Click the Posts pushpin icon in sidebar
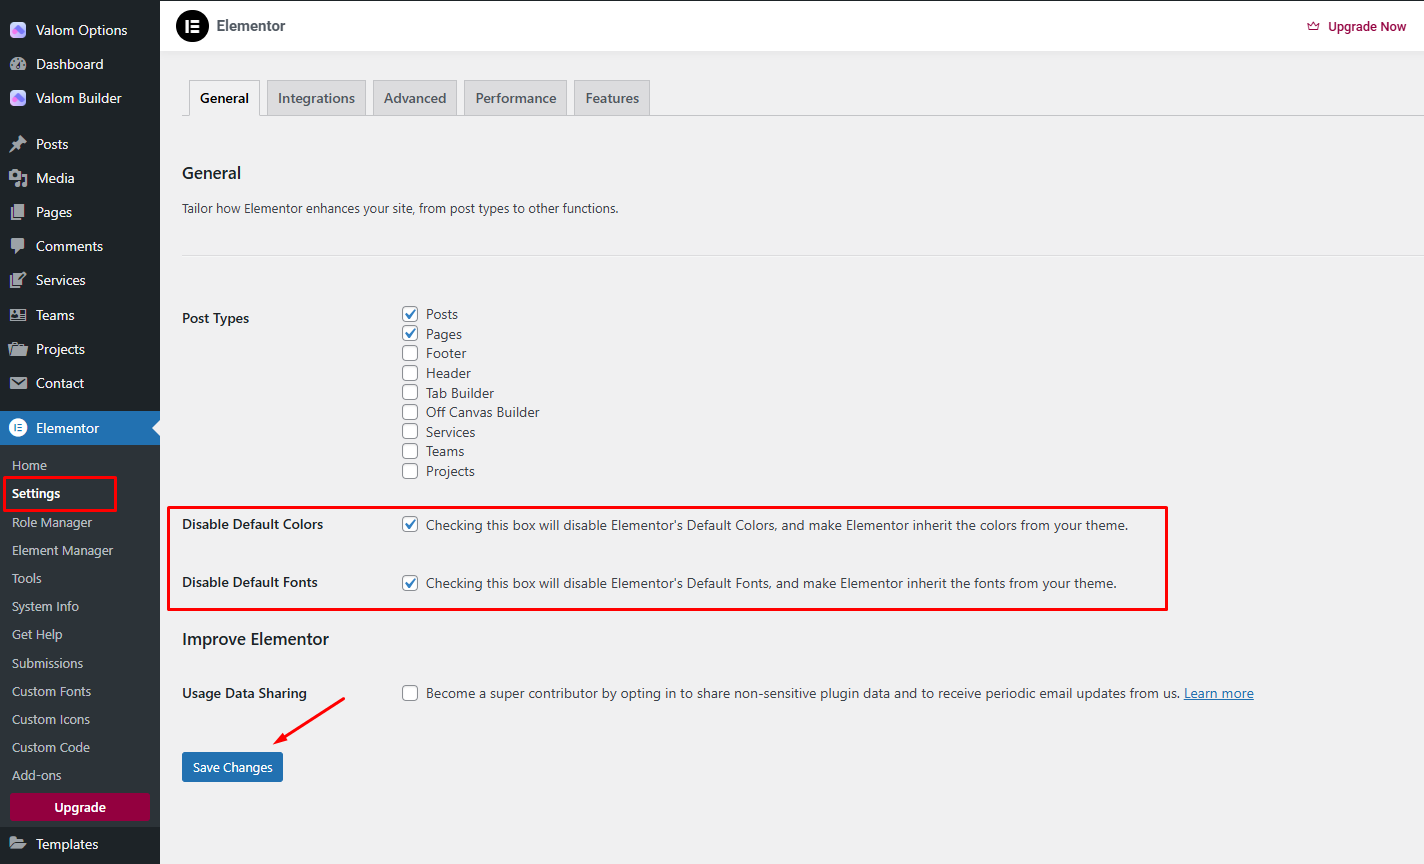 tap(18, 144)
